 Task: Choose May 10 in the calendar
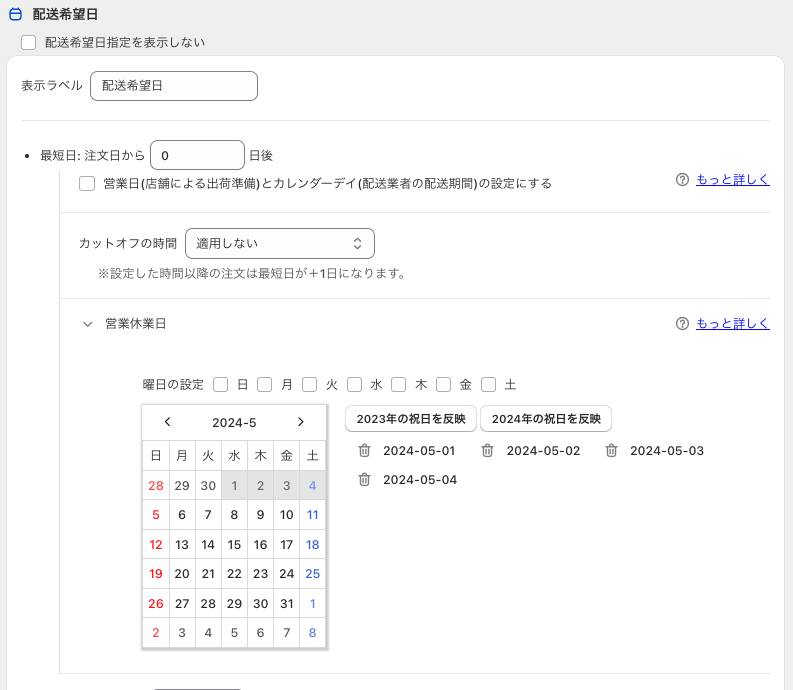[287, 515]
